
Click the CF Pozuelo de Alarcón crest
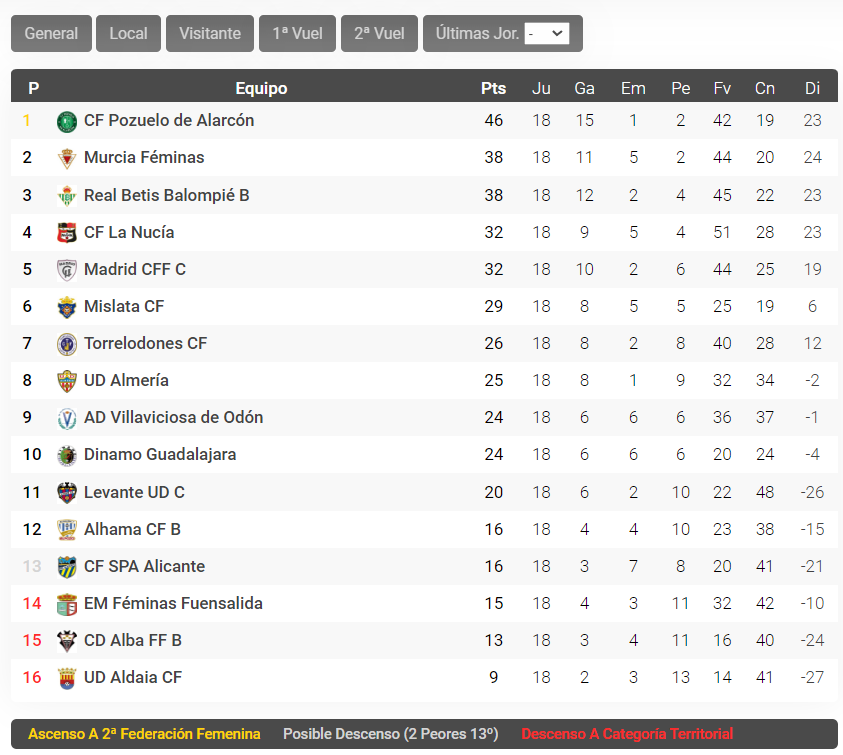(67, 122)
